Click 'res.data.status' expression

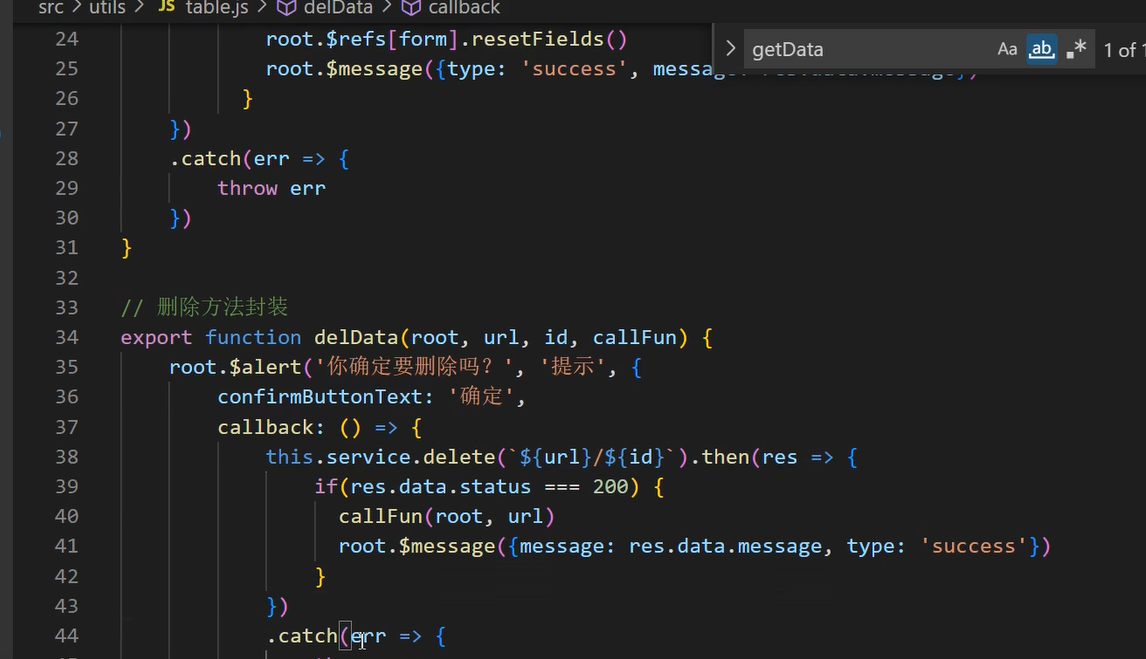(x=441, y=487)
